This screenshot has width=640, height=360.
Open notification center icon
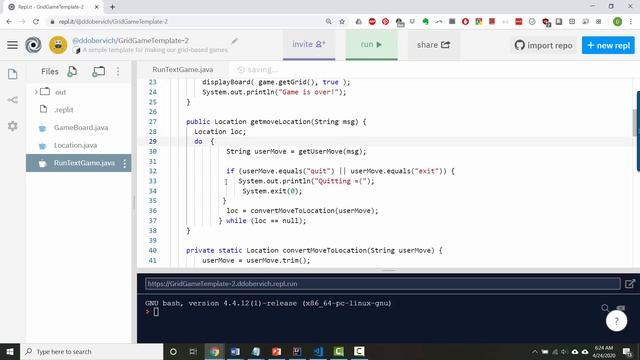click(x=627, y=351)
